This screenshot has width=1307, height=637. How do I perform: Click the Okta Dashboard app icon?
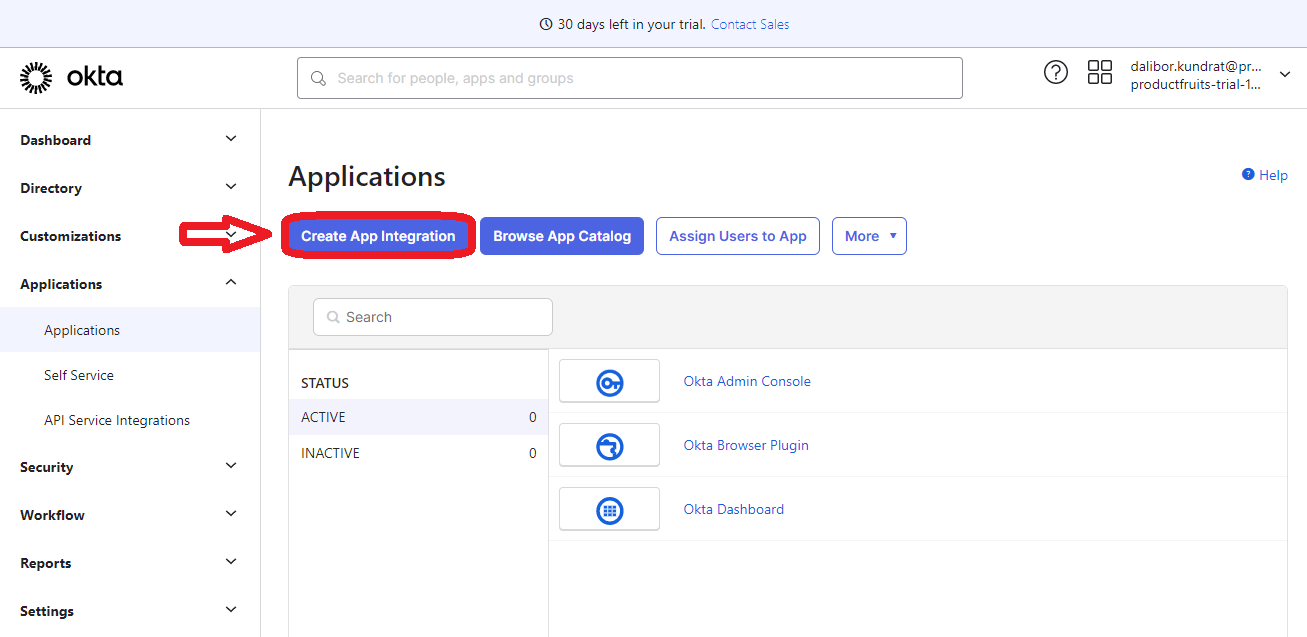pos(609,509)
